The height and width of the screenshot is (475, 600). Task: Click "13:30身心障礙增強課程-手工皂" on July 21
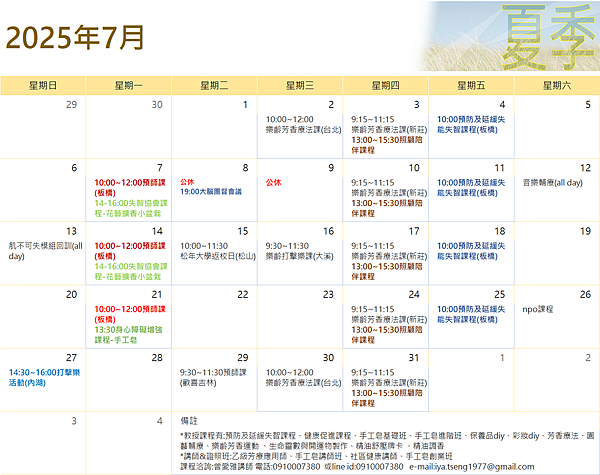pos(129,335)
